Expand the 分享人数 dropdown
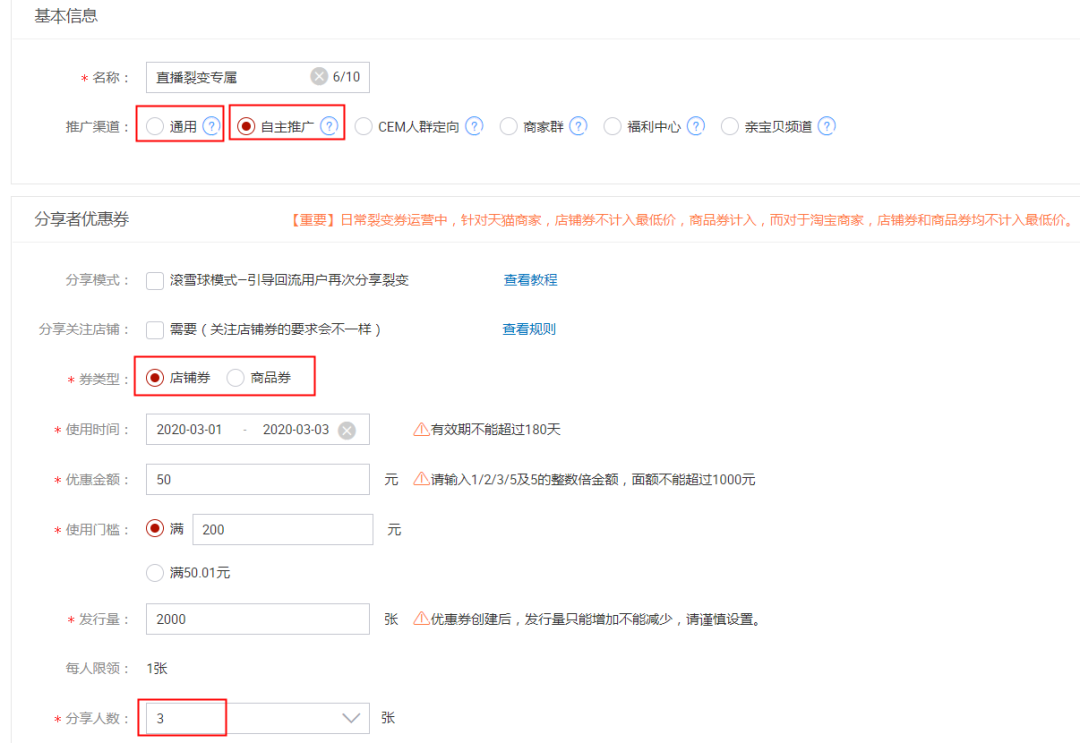Screen dimensions: 1080x743 pyautogui.click(x=351, y=718)
